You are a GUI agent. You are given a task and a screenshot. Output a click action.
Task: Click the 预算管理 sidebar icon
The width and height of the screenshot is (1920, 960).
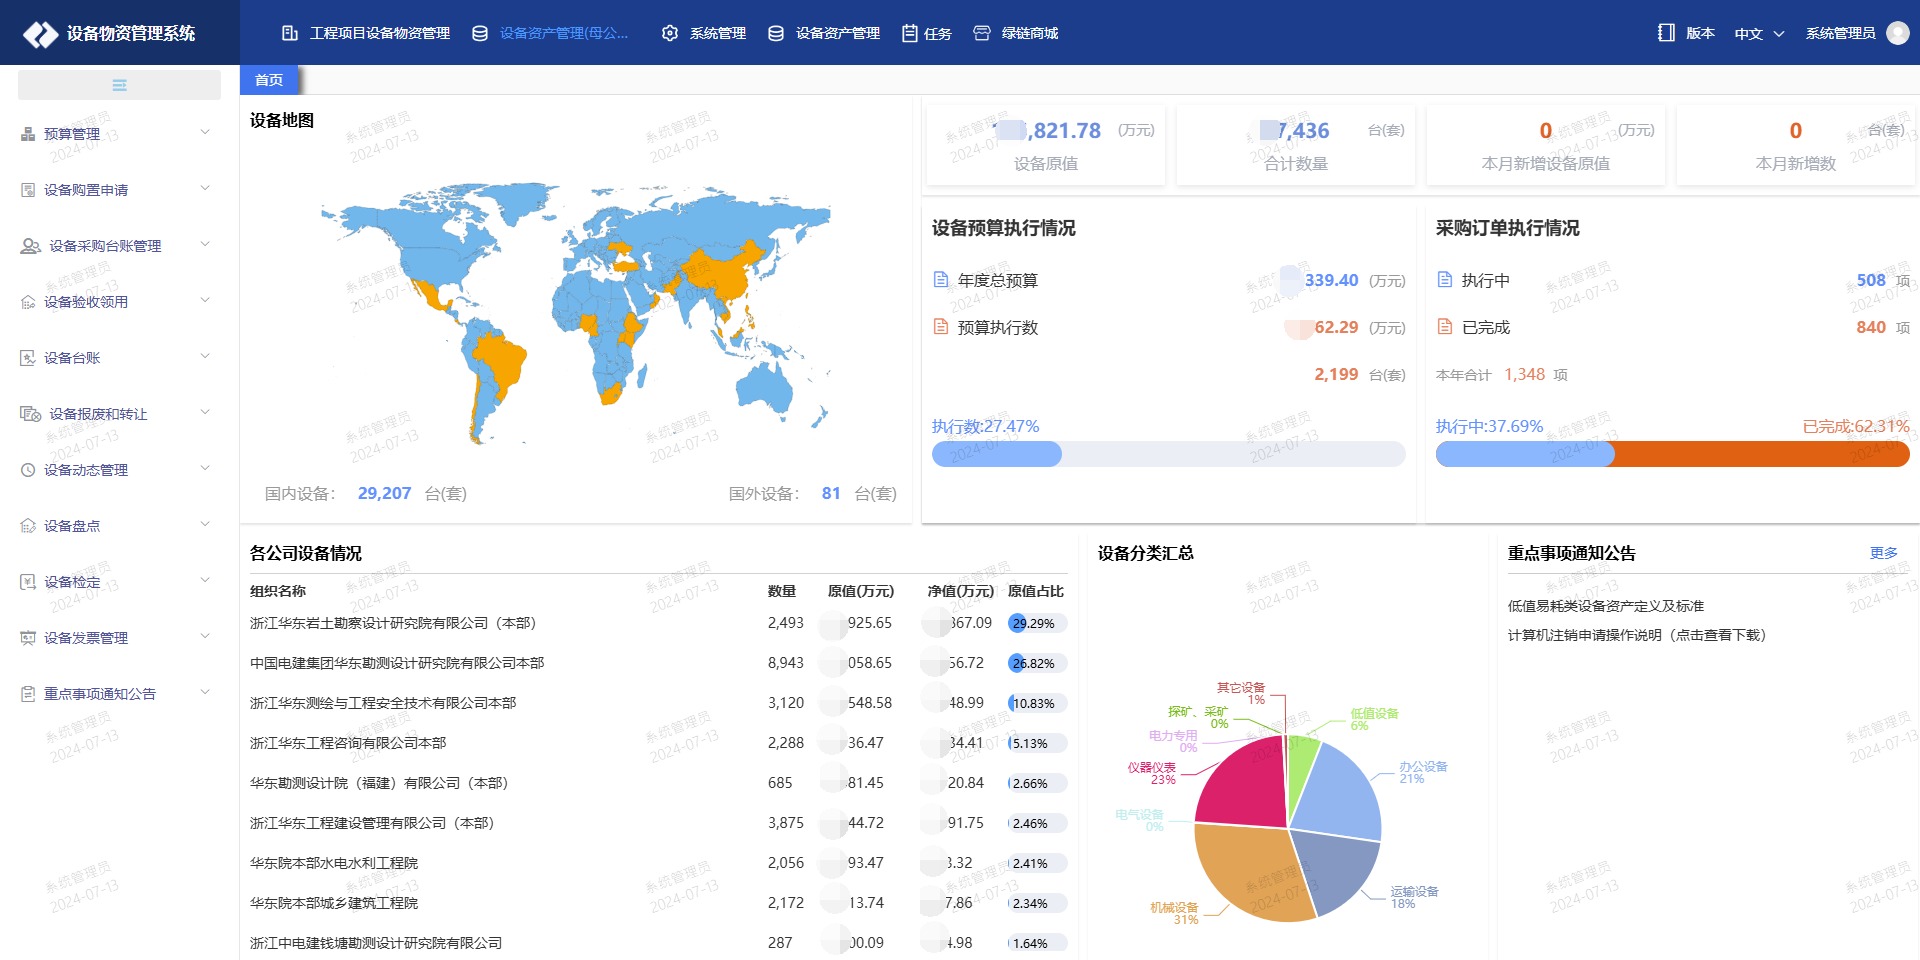28,134
